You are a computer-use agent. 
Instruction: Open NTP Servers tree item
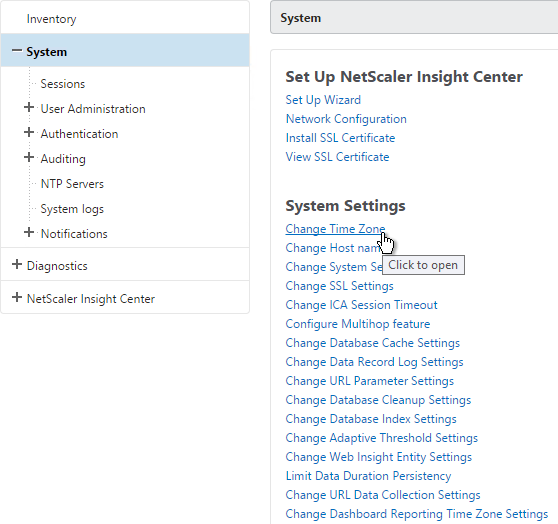pyautogui.click(x=72, y=184)
